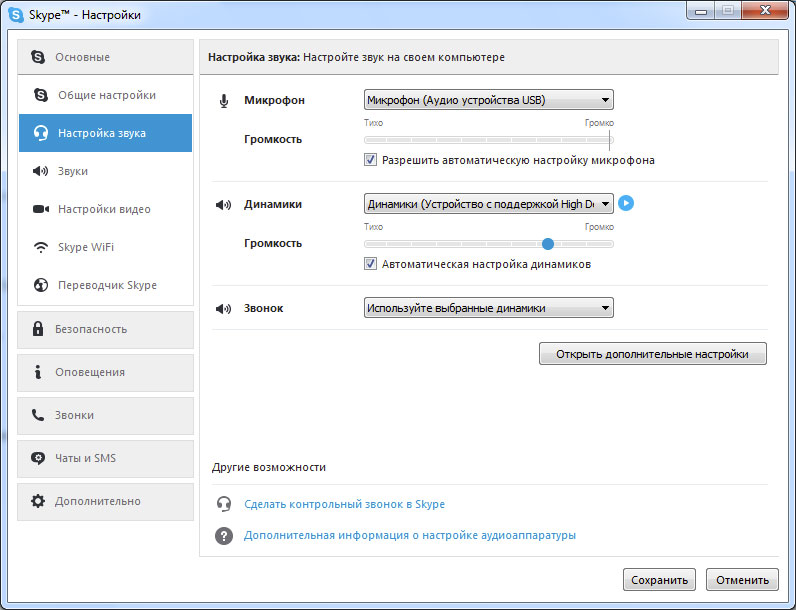The width and height of the screenshot is (796, 610).
Task: Open Сделать контрольный звонок в Skype link
Action: 344,504
